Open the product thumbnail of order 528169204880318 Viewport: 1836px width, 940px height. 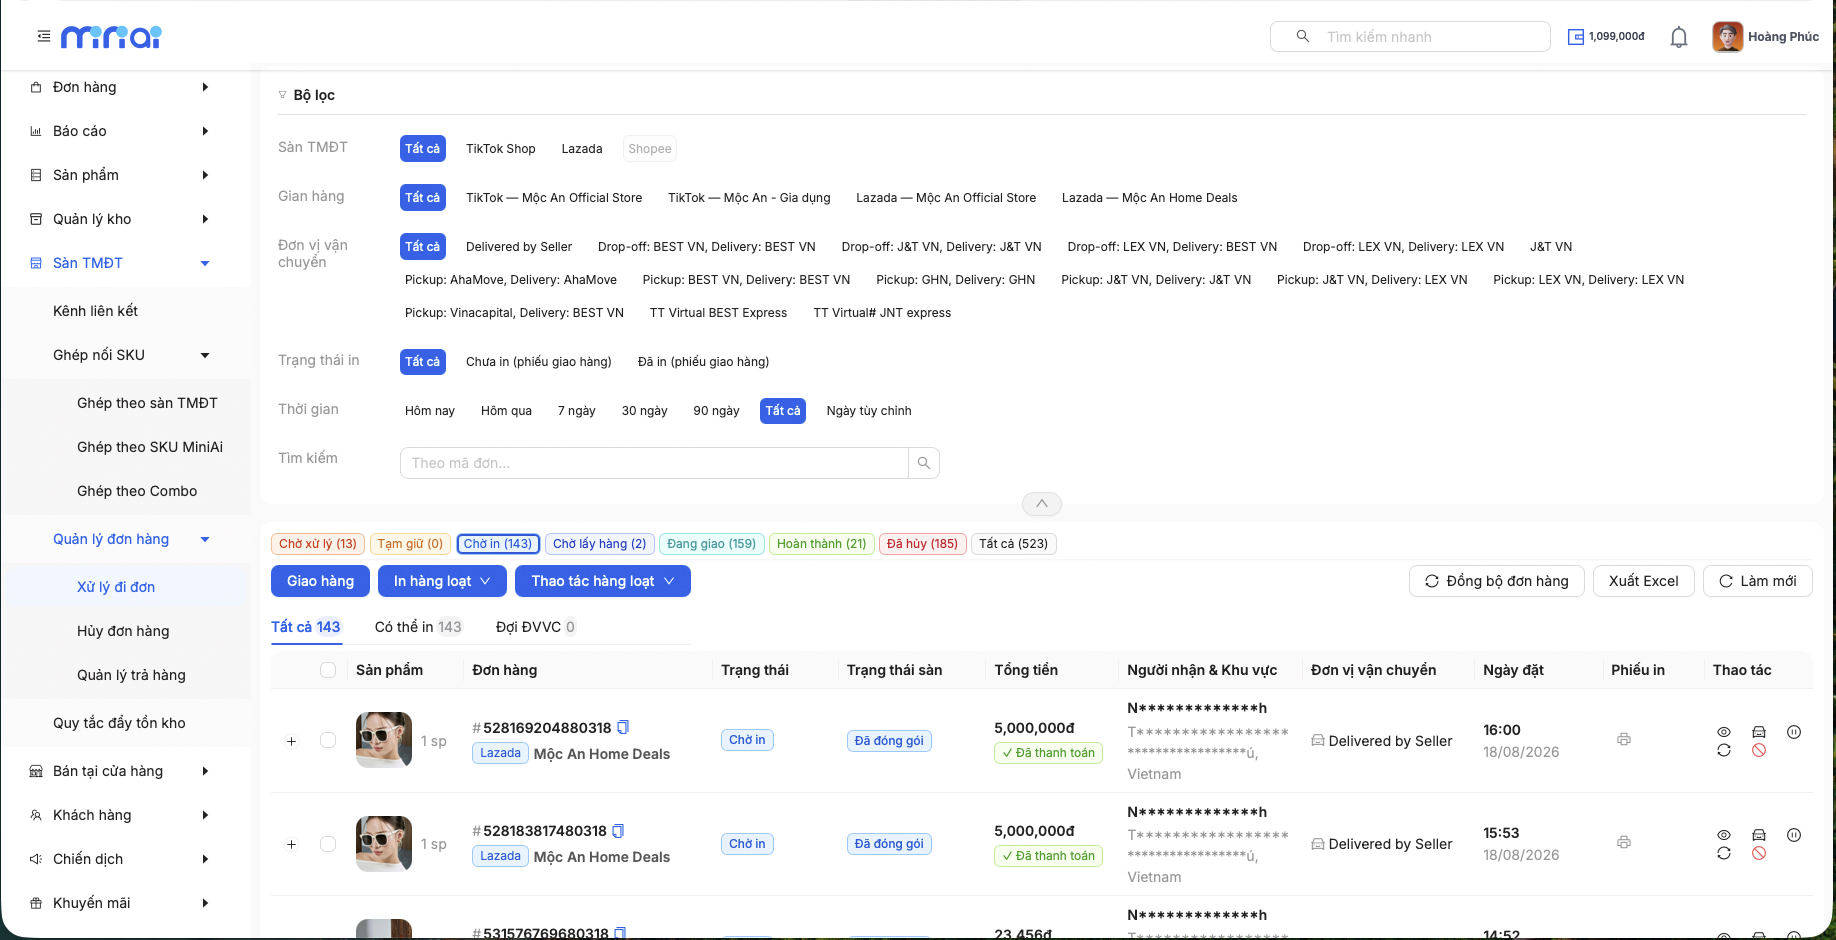(x=384, y=740)
